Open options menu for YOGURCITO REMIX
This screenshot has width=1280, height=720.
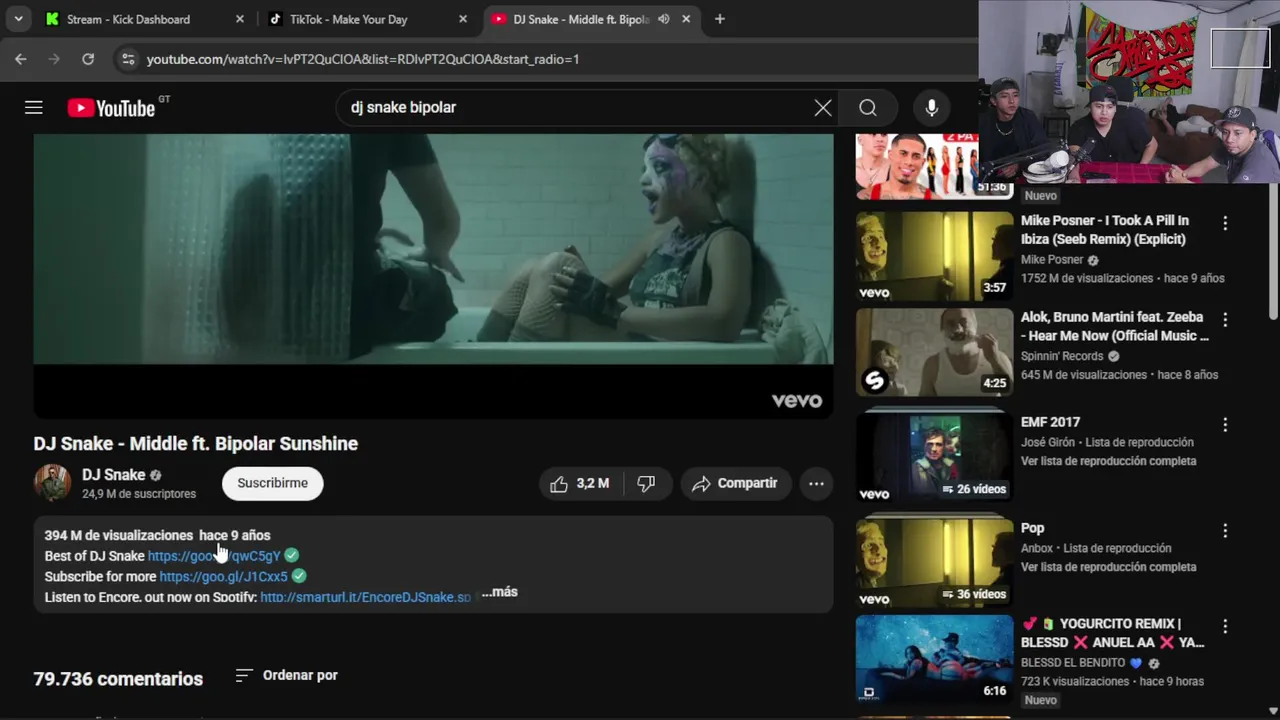tap(1225, 626)
